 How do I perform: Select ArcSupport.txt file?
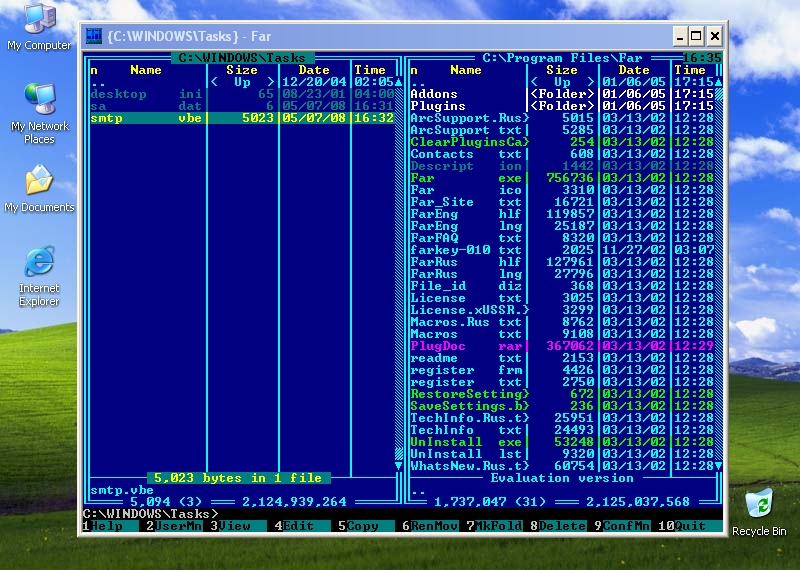[562, 130]
